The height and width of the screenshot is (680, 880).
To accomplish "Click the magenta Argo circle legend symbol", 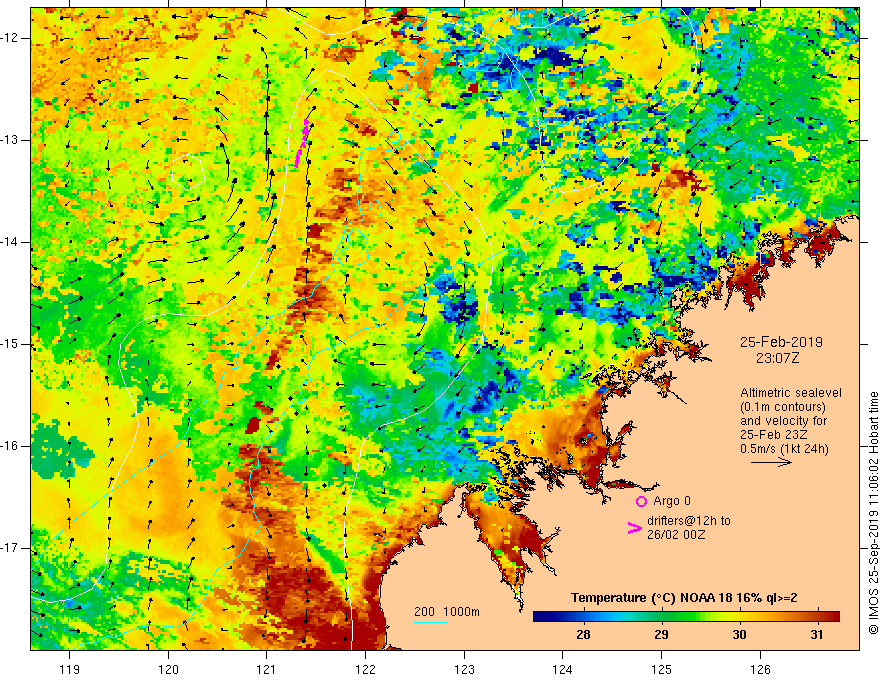I will (641, 502).
